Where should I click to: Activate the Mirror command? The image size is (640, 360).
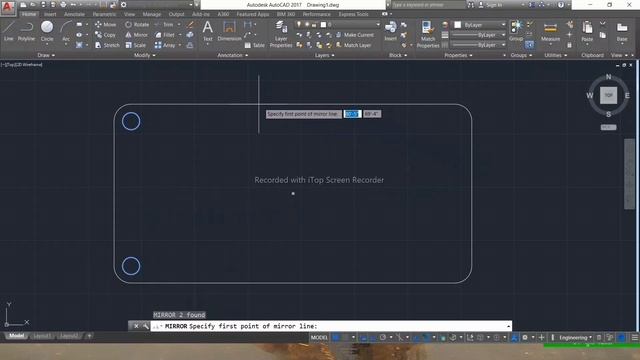[136, 35]
